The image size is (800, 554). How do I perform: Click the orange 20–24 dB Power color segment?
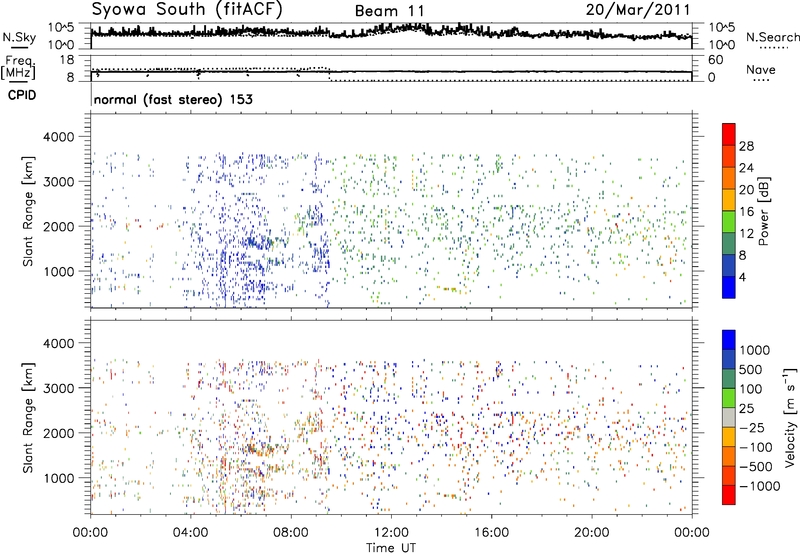(729, 178)
